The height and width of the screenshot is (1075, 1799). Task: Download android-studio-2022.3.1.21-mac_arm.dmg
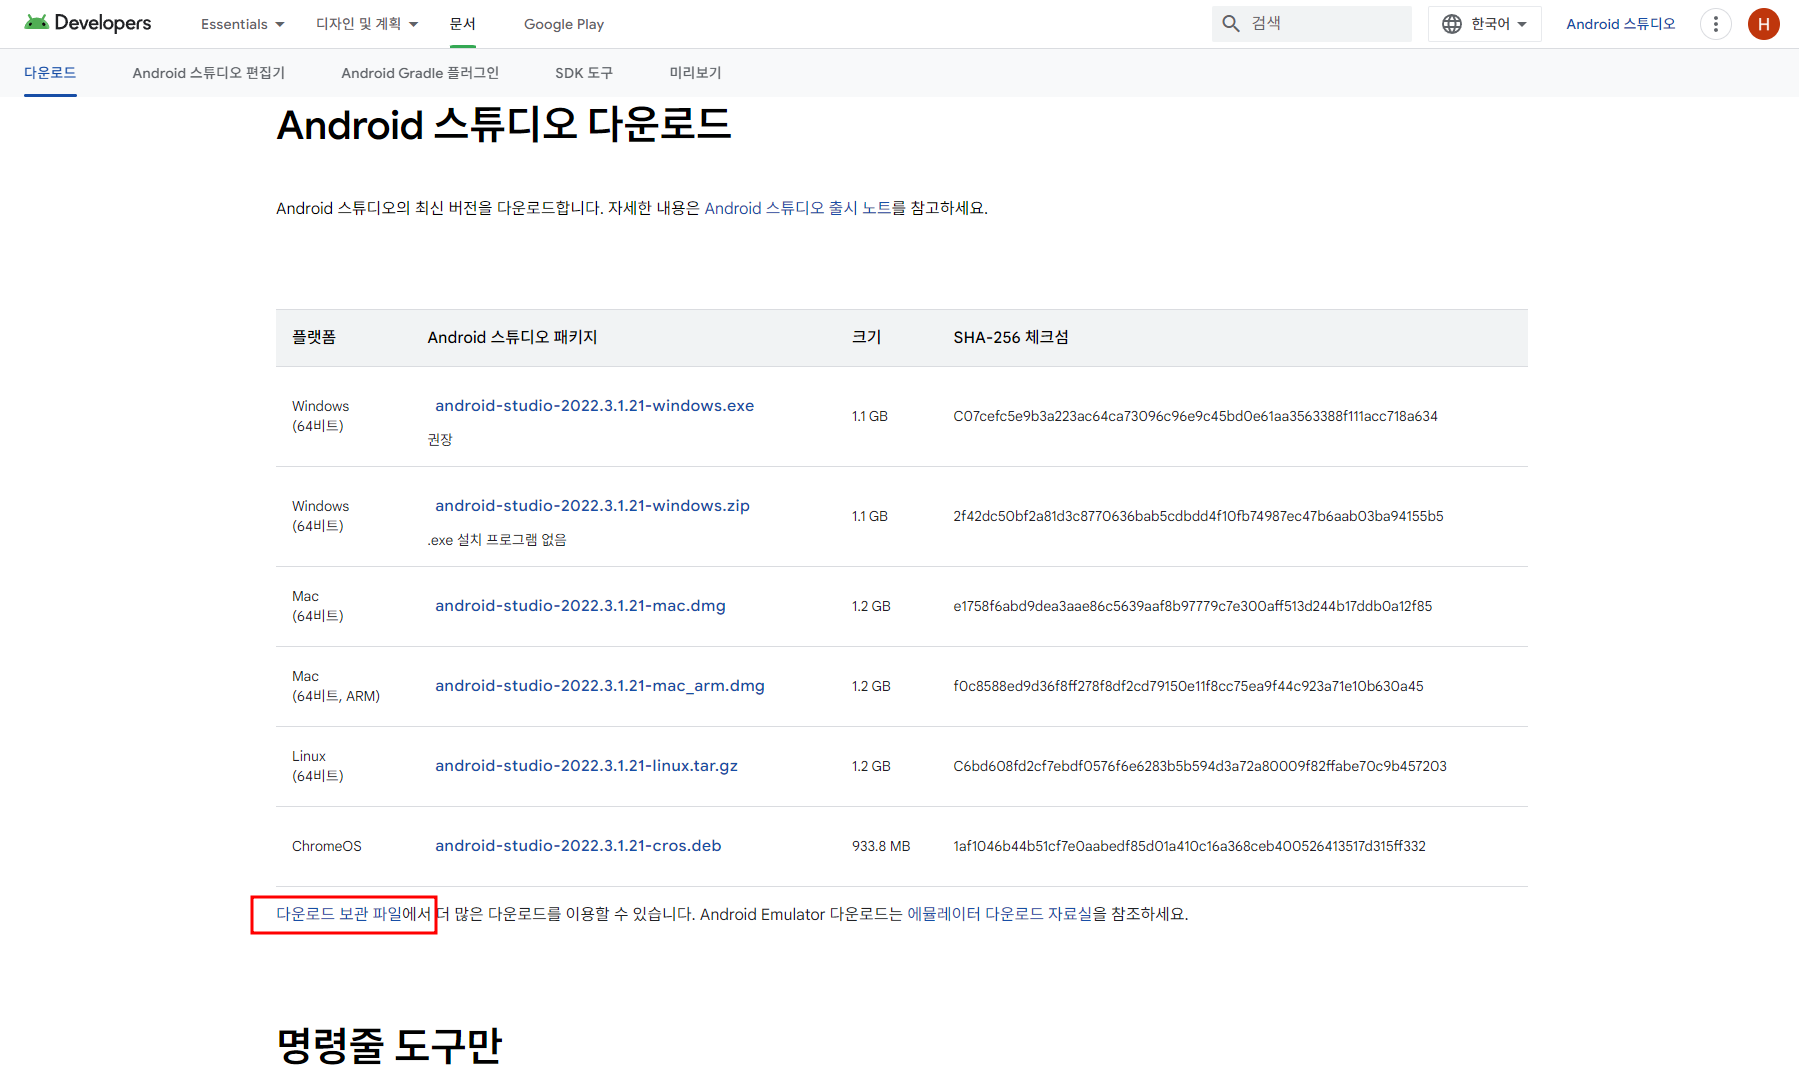[599, 686]
